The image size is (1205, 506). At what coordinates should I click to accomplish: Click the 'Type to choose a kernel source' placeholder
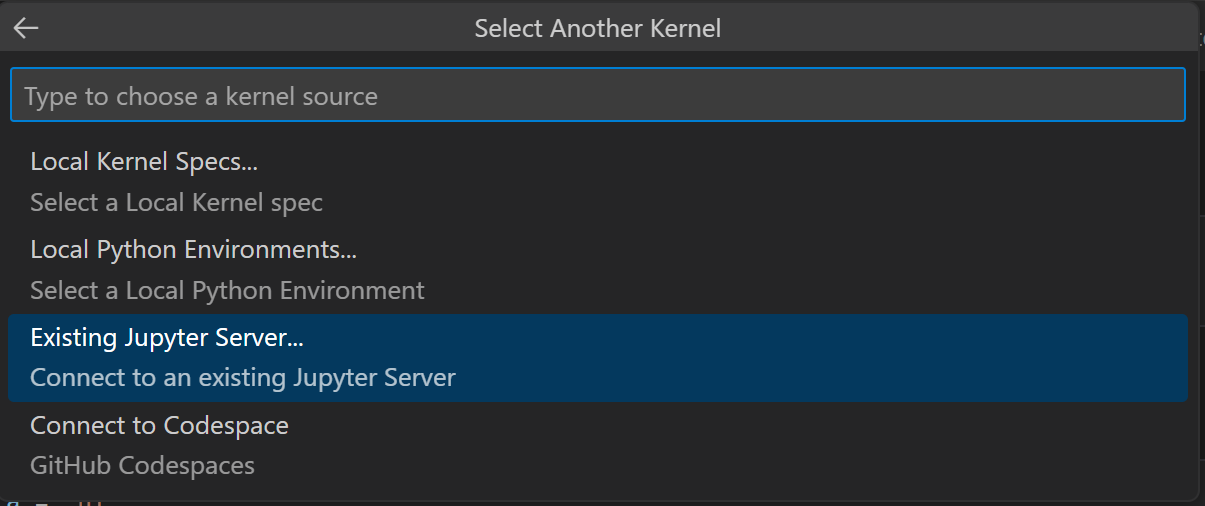coord(201,97)
